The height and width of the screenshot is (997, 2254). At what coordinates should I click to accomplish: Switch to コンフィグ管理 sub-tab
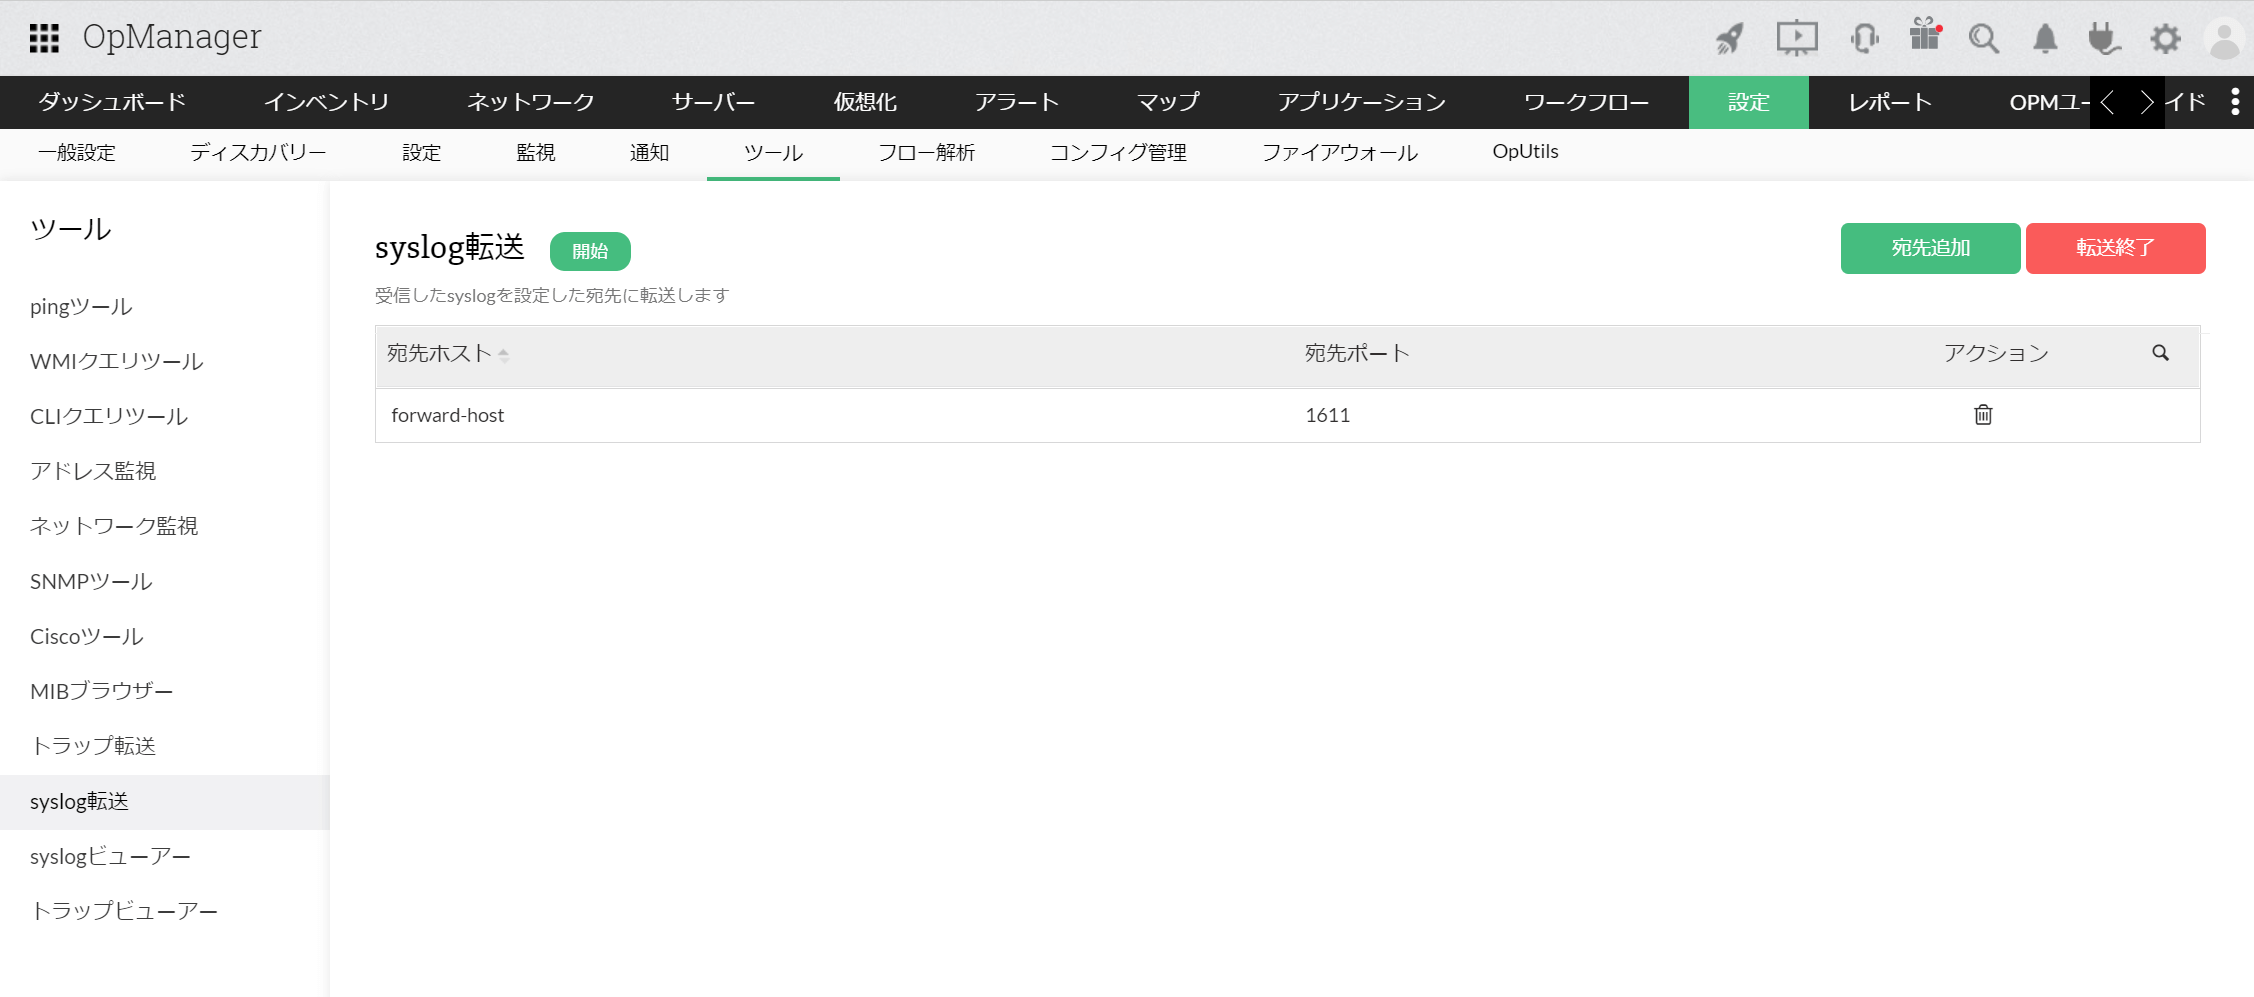coord(1118,153)
